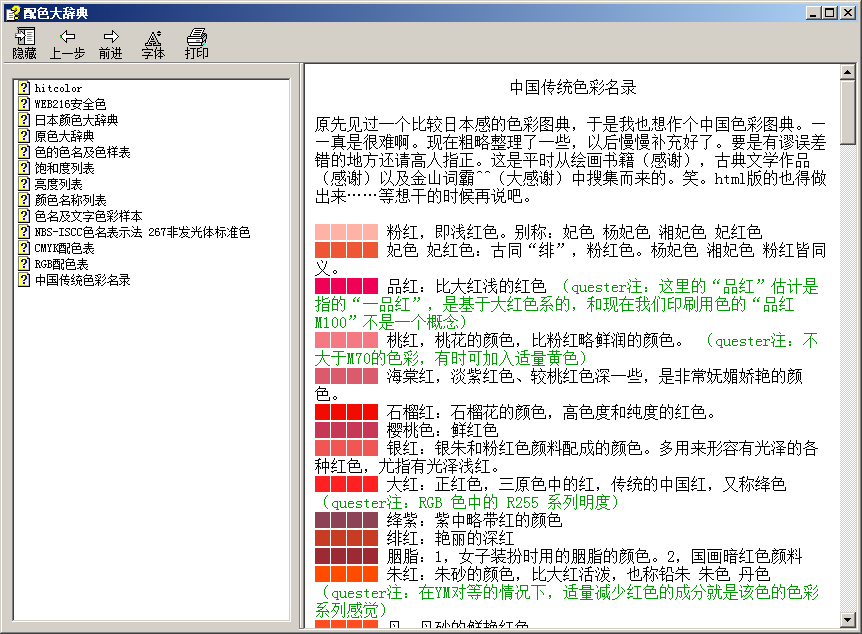Click help icon beside 颜色名称列表
The height and width of the screenshot is (634, 862).
point(24,200)
